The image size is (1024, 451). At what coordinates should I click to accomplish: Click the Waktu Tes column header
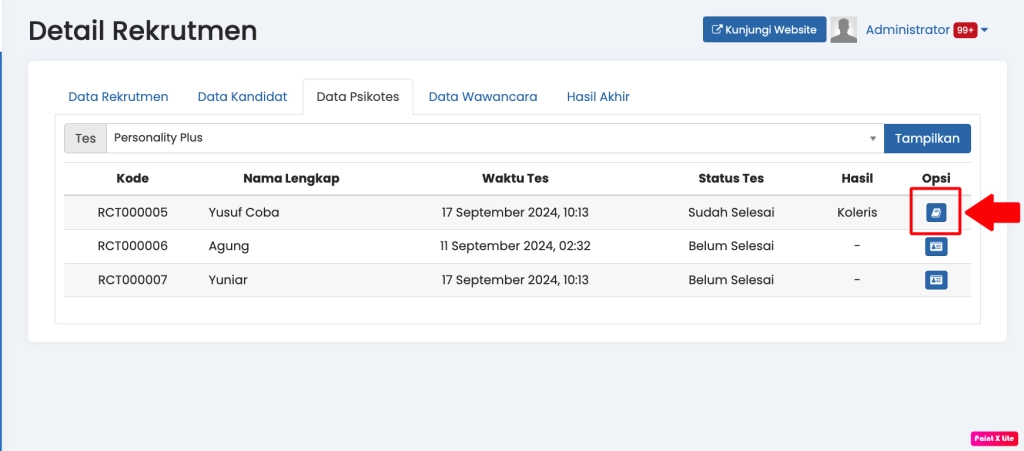point(515,179)
